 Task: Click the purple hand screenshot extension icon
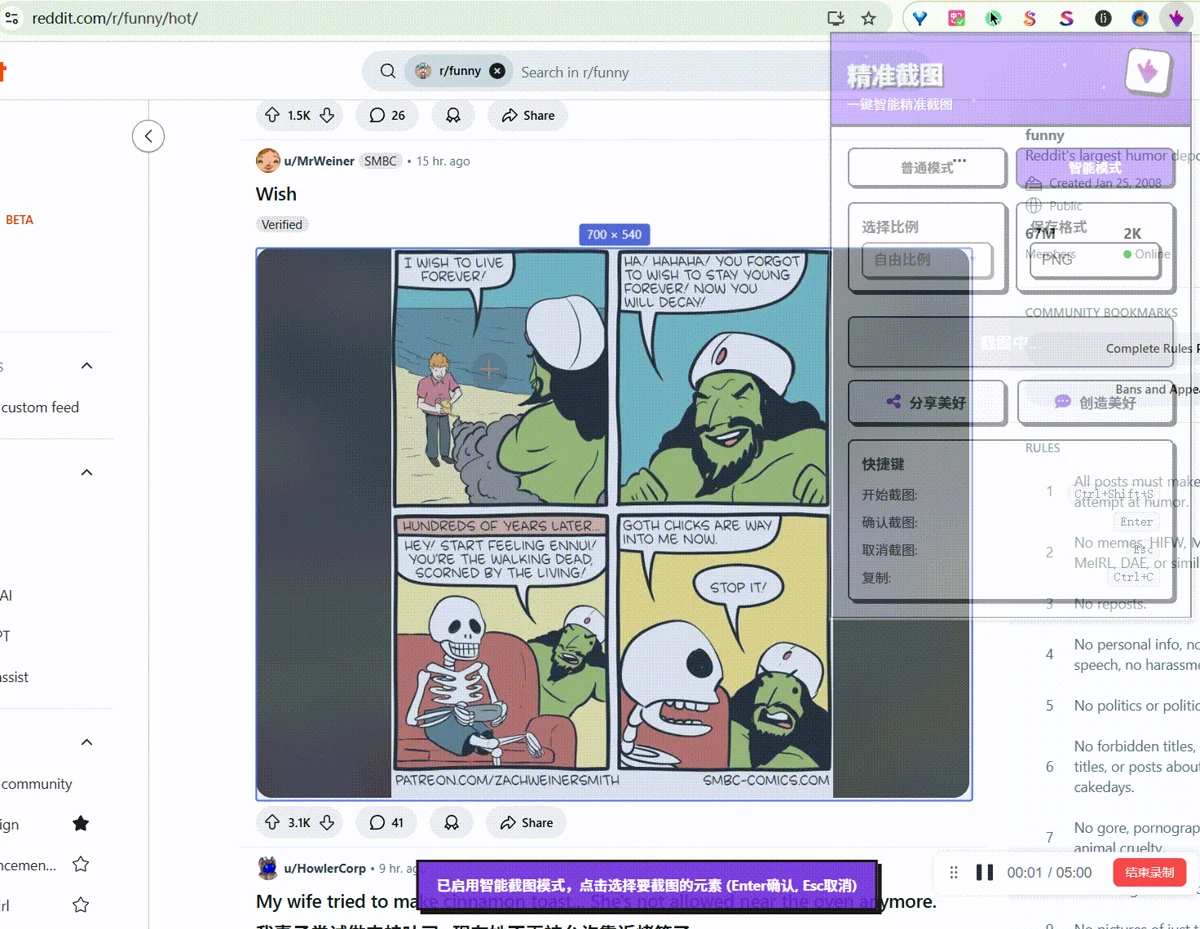click(x=1176, y=18)
